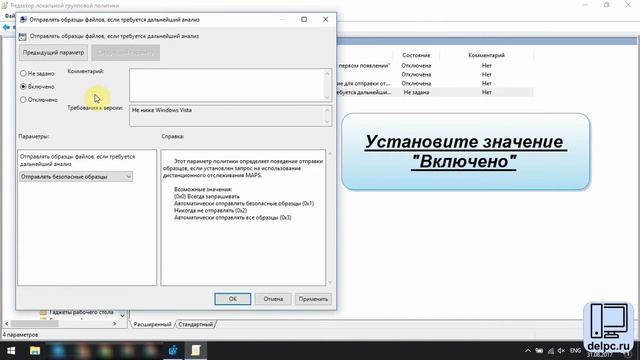Click the active policy editor taskbar icon
This screenshot has width=640, height=360.
(x=196, y=351)
